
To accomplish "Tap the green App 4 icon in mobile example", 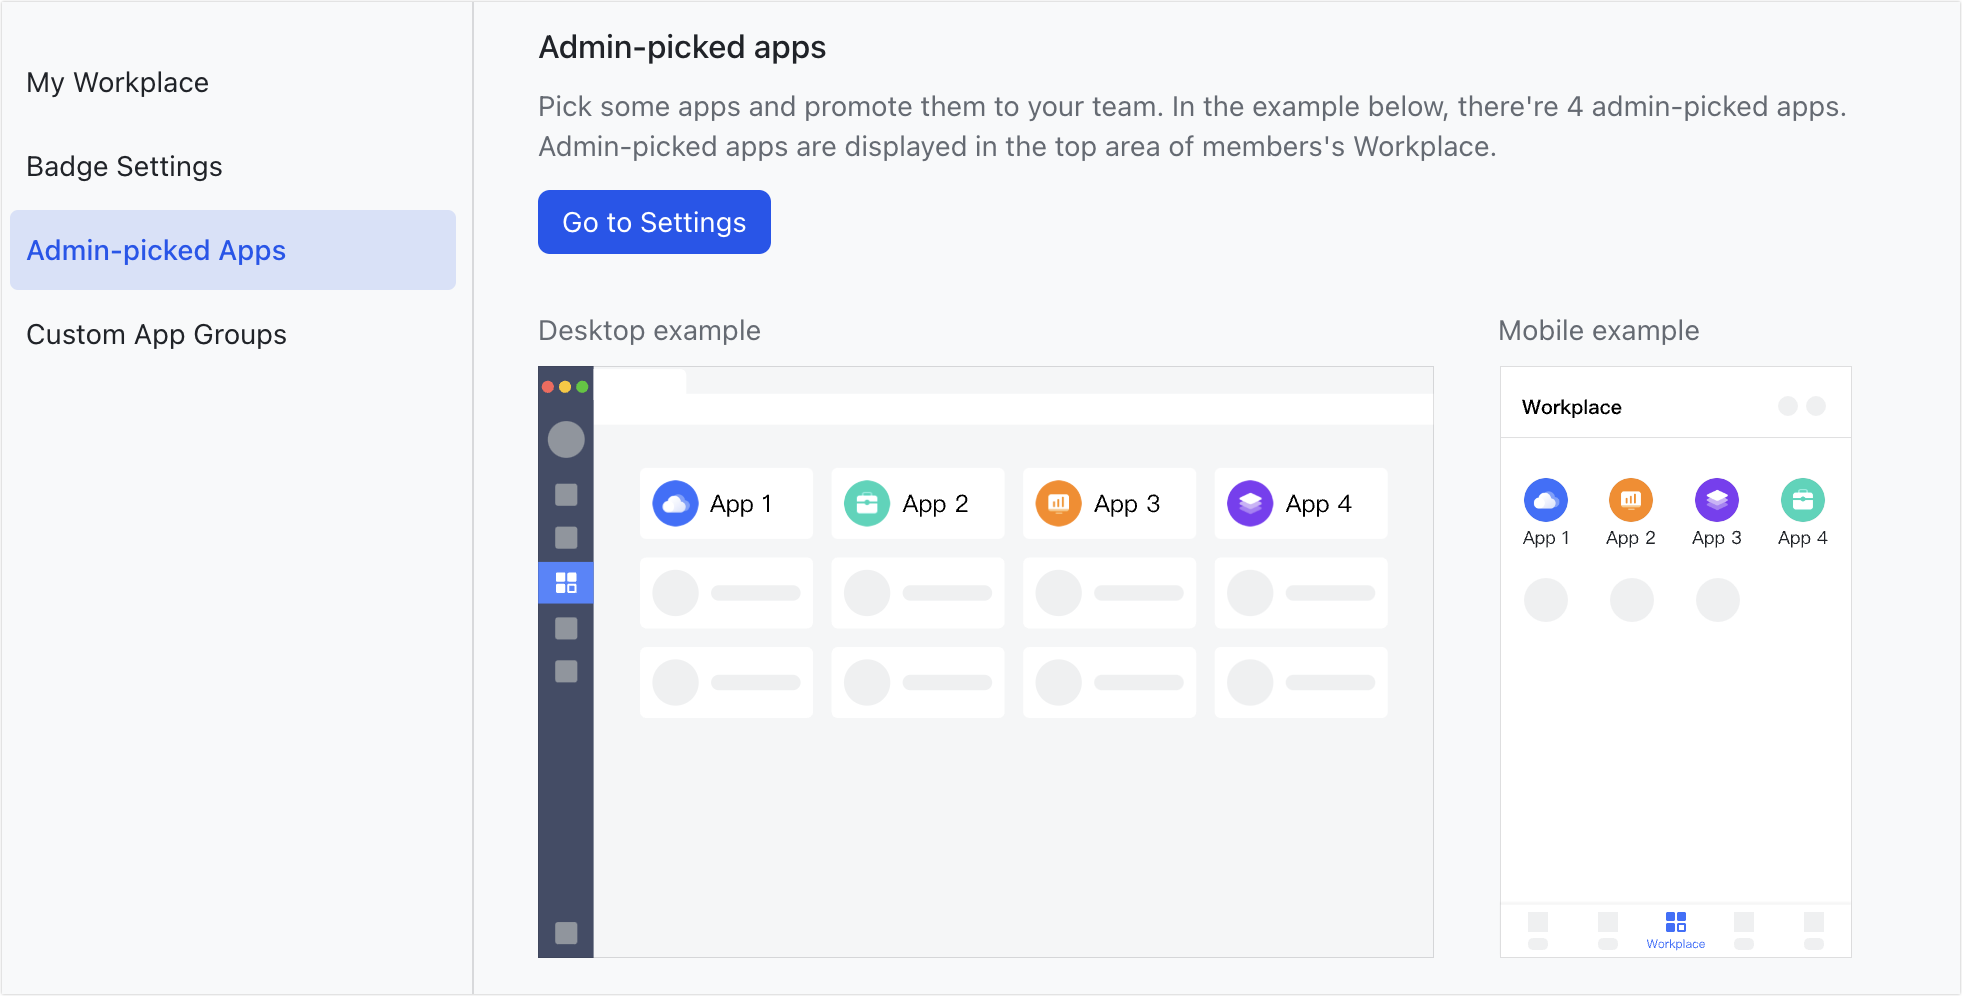I will [x=1802, y=500].
